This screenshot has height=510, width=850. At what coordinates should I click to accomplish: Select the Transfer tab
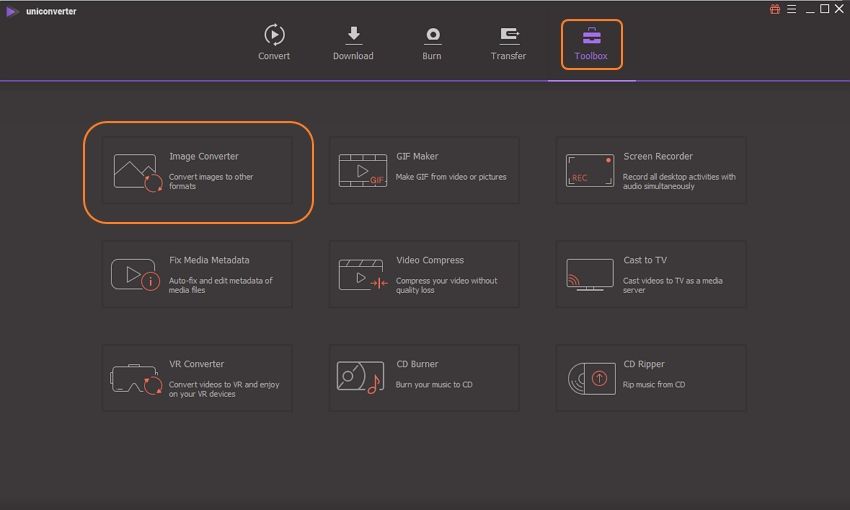tap(508, 42)
